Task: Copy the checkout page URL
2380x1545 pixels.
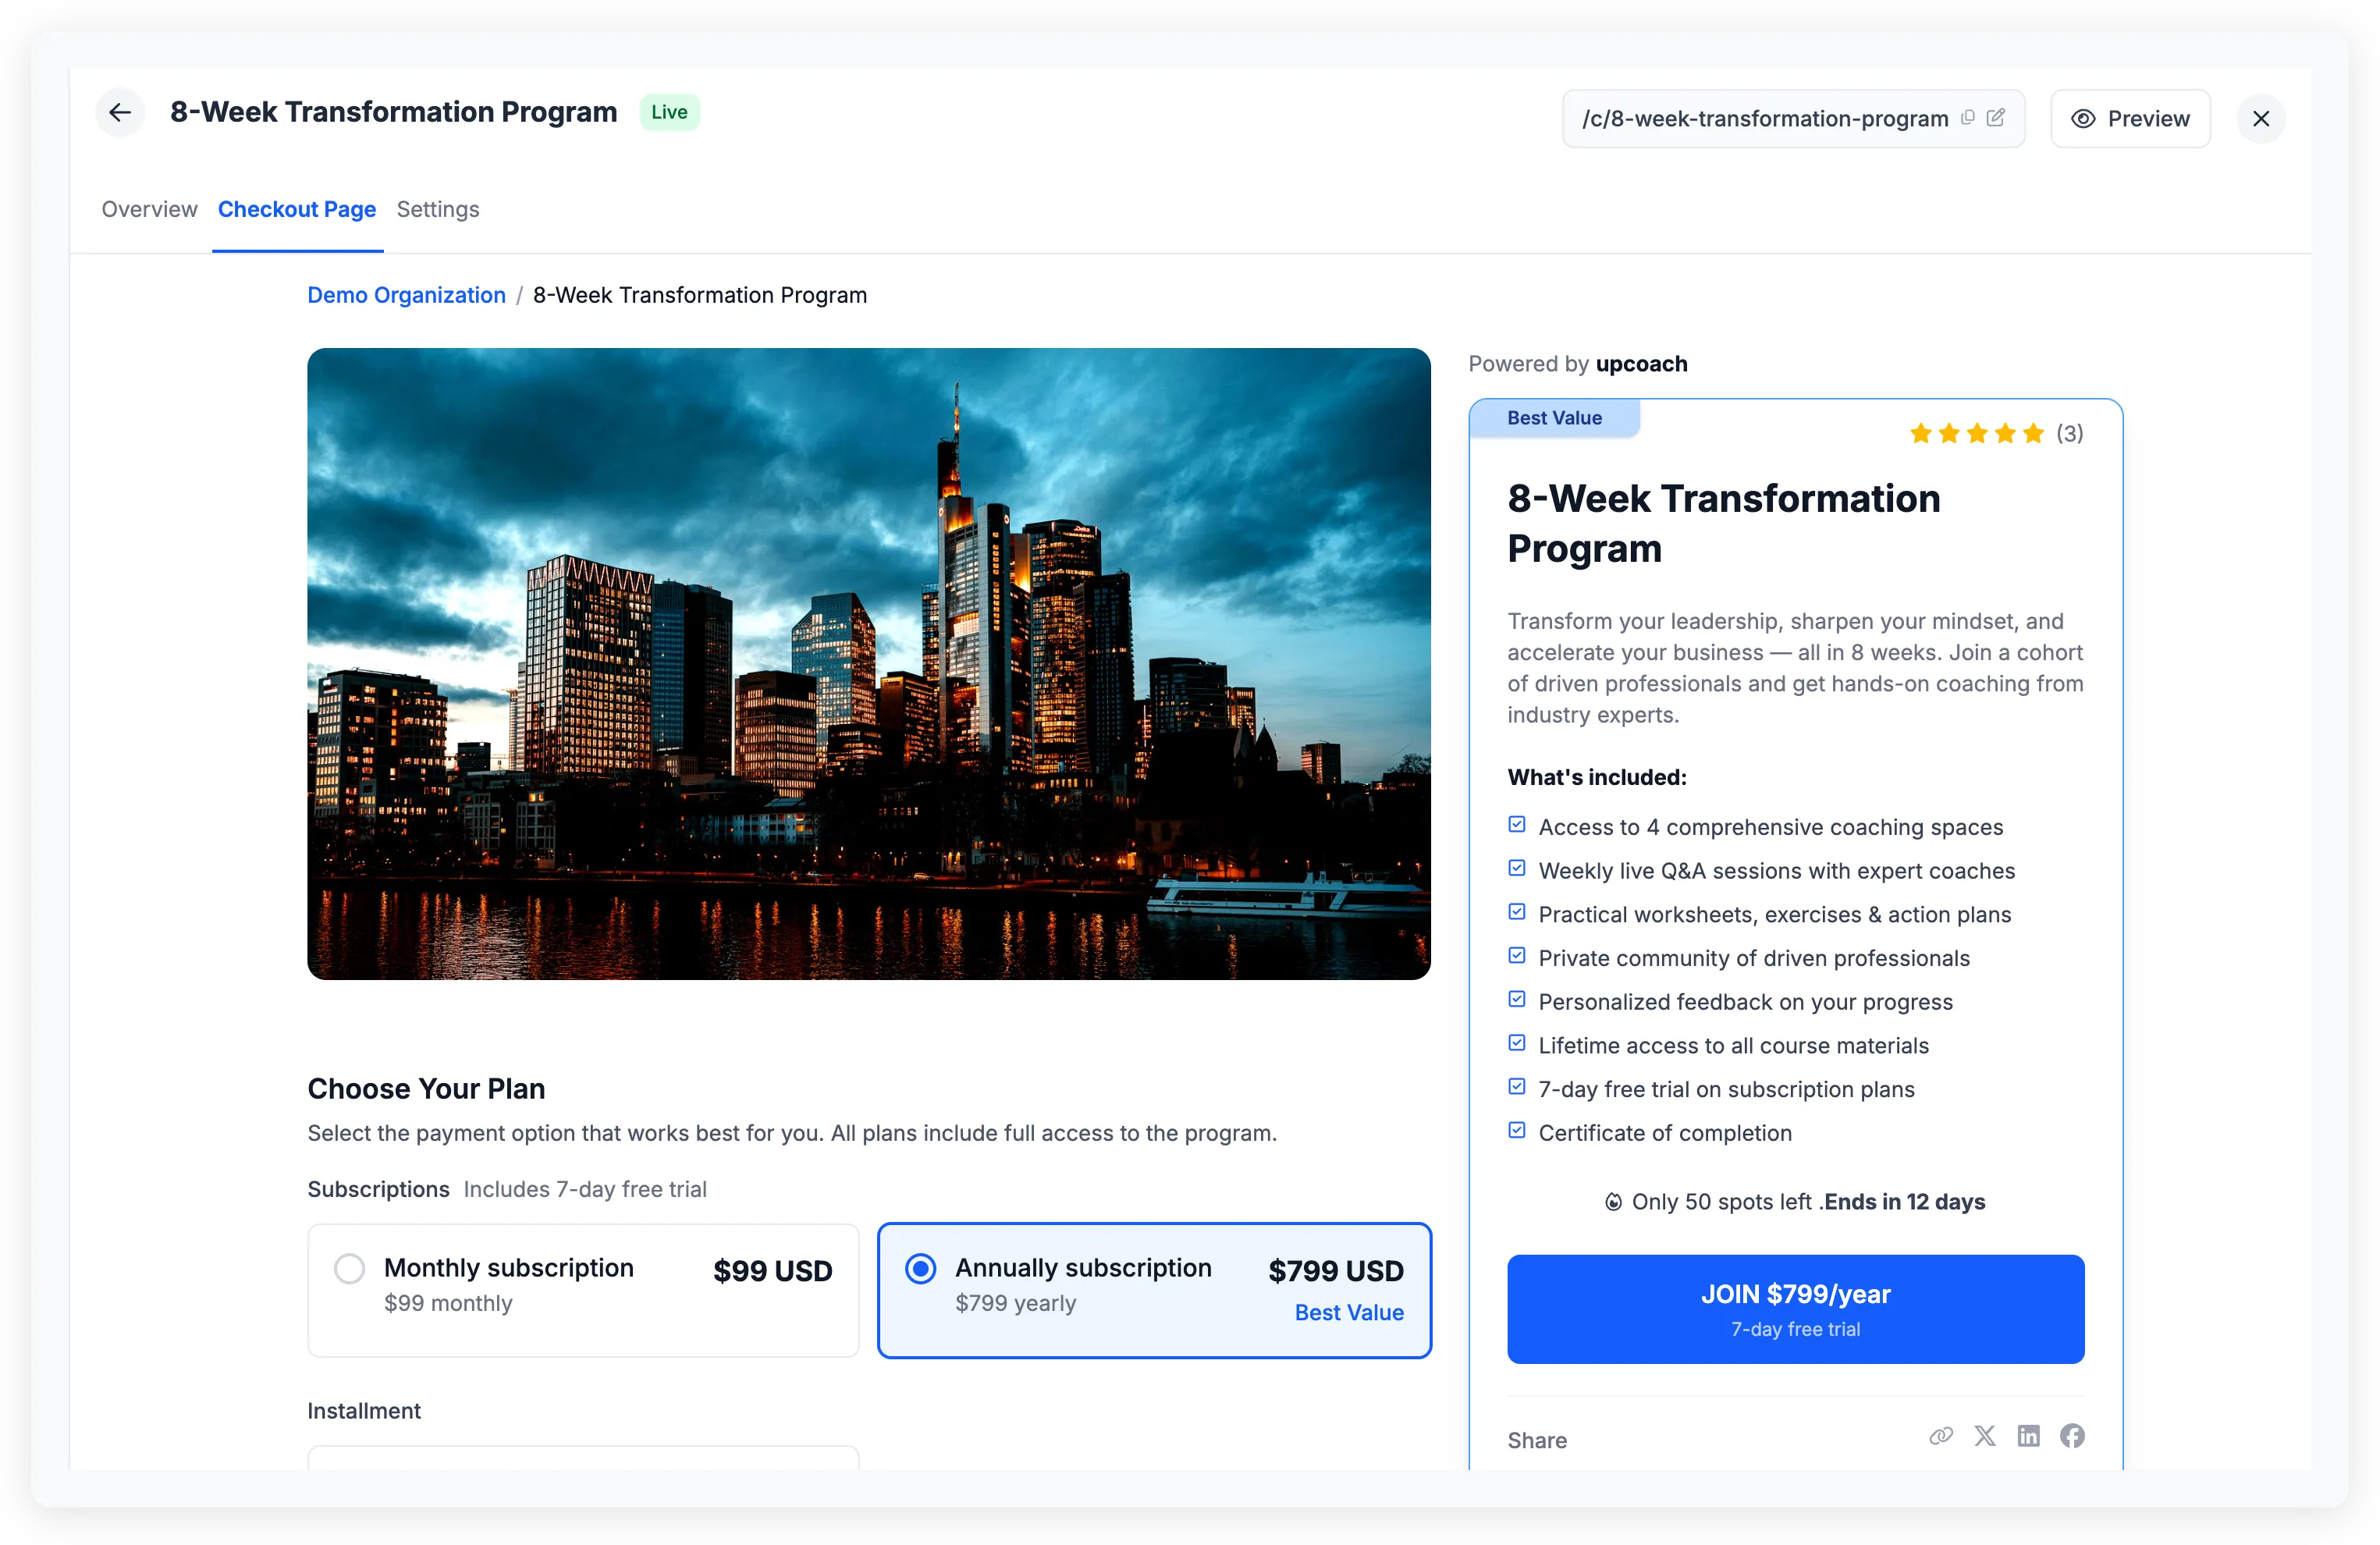Action: (1967, 117)
